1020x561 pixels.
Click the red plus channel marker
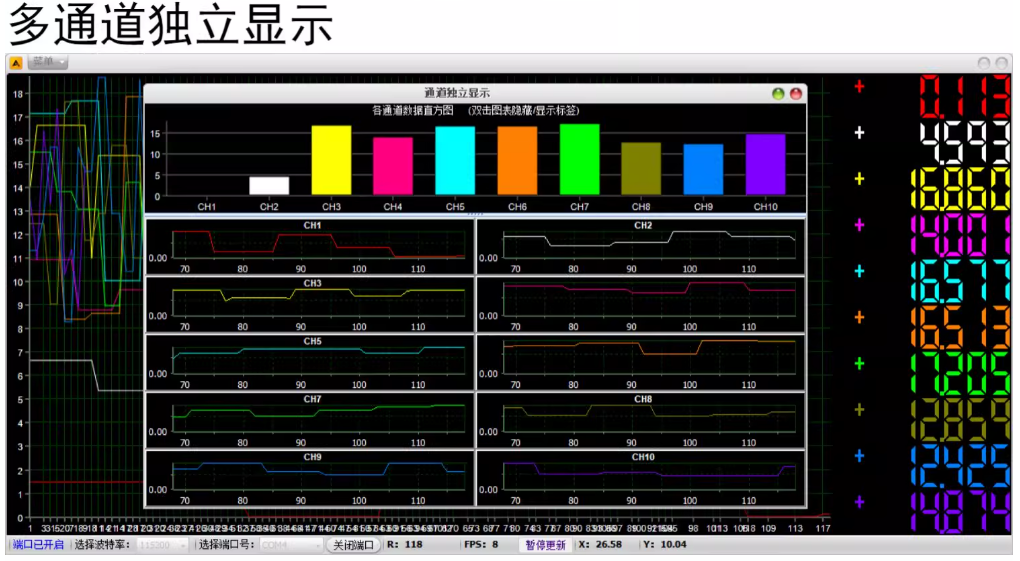tap(859, 87)
